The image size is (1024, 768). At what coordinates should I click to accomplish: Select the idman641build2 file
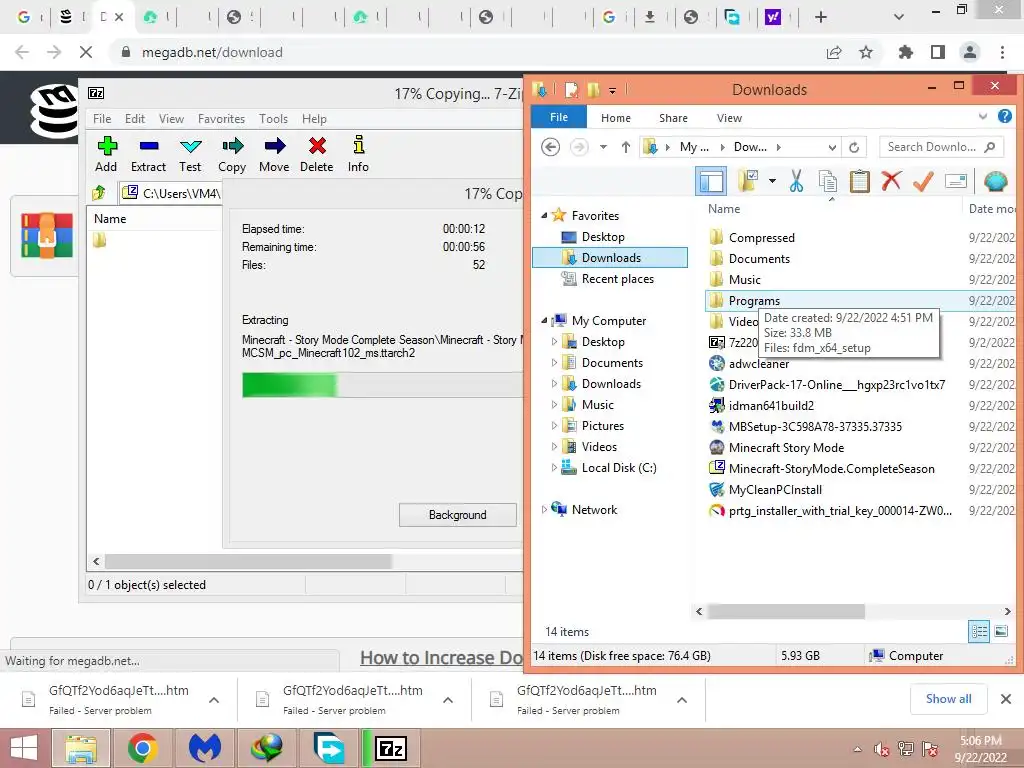(x=771, y=406)
